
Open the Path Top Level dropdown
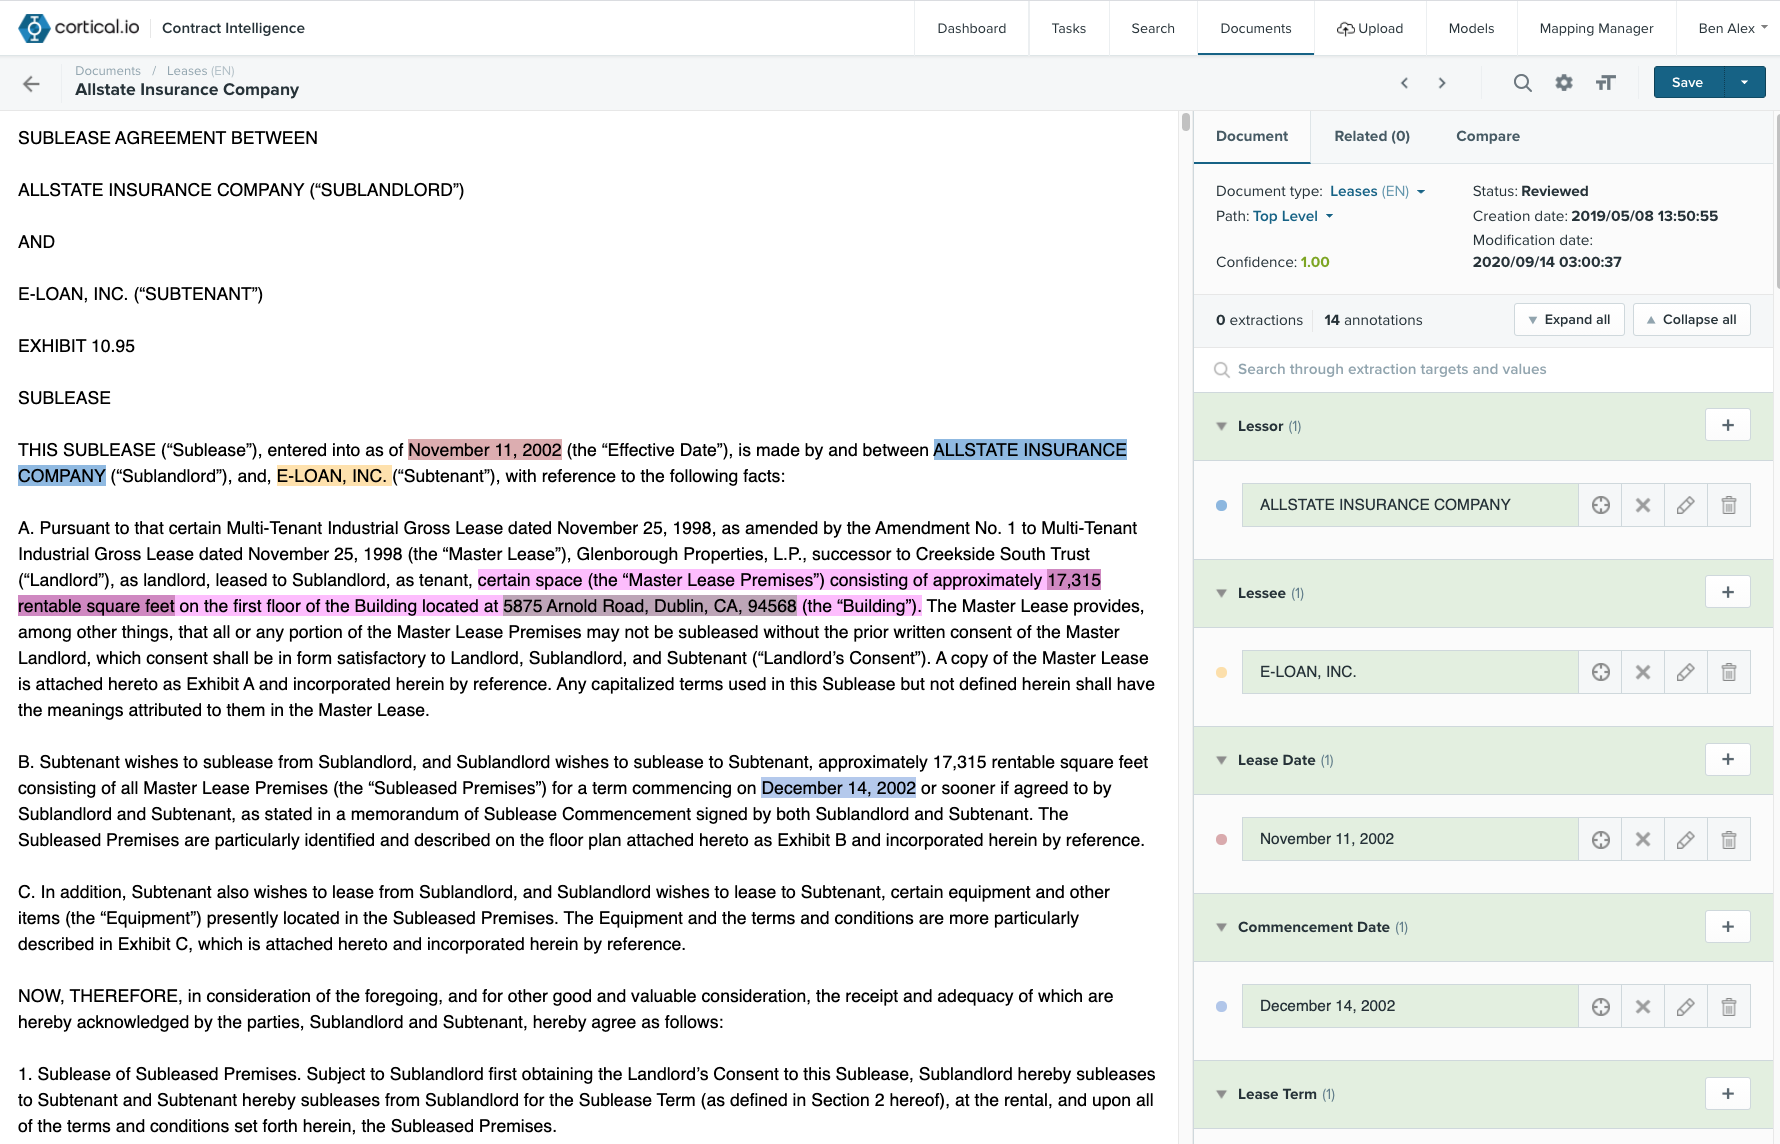1293,216
